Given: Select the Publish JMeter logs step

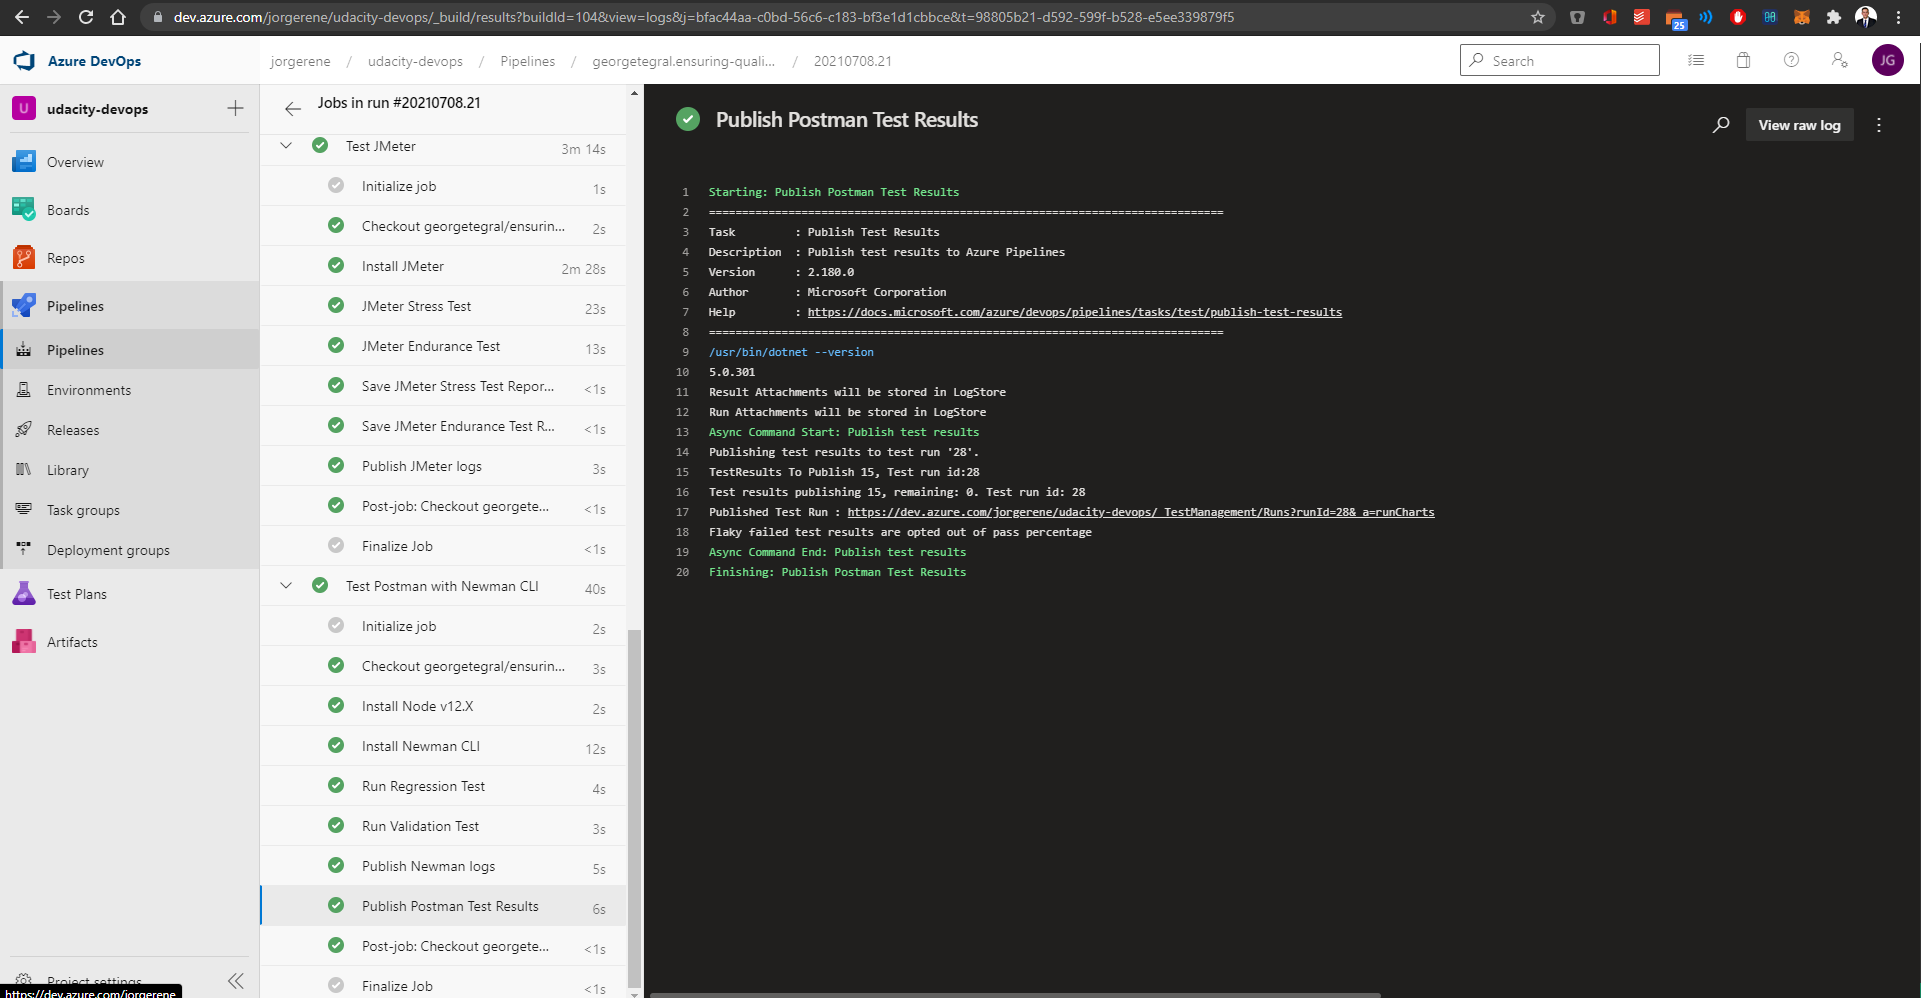Looking at the screenshot, I should [x=444, y=466].
